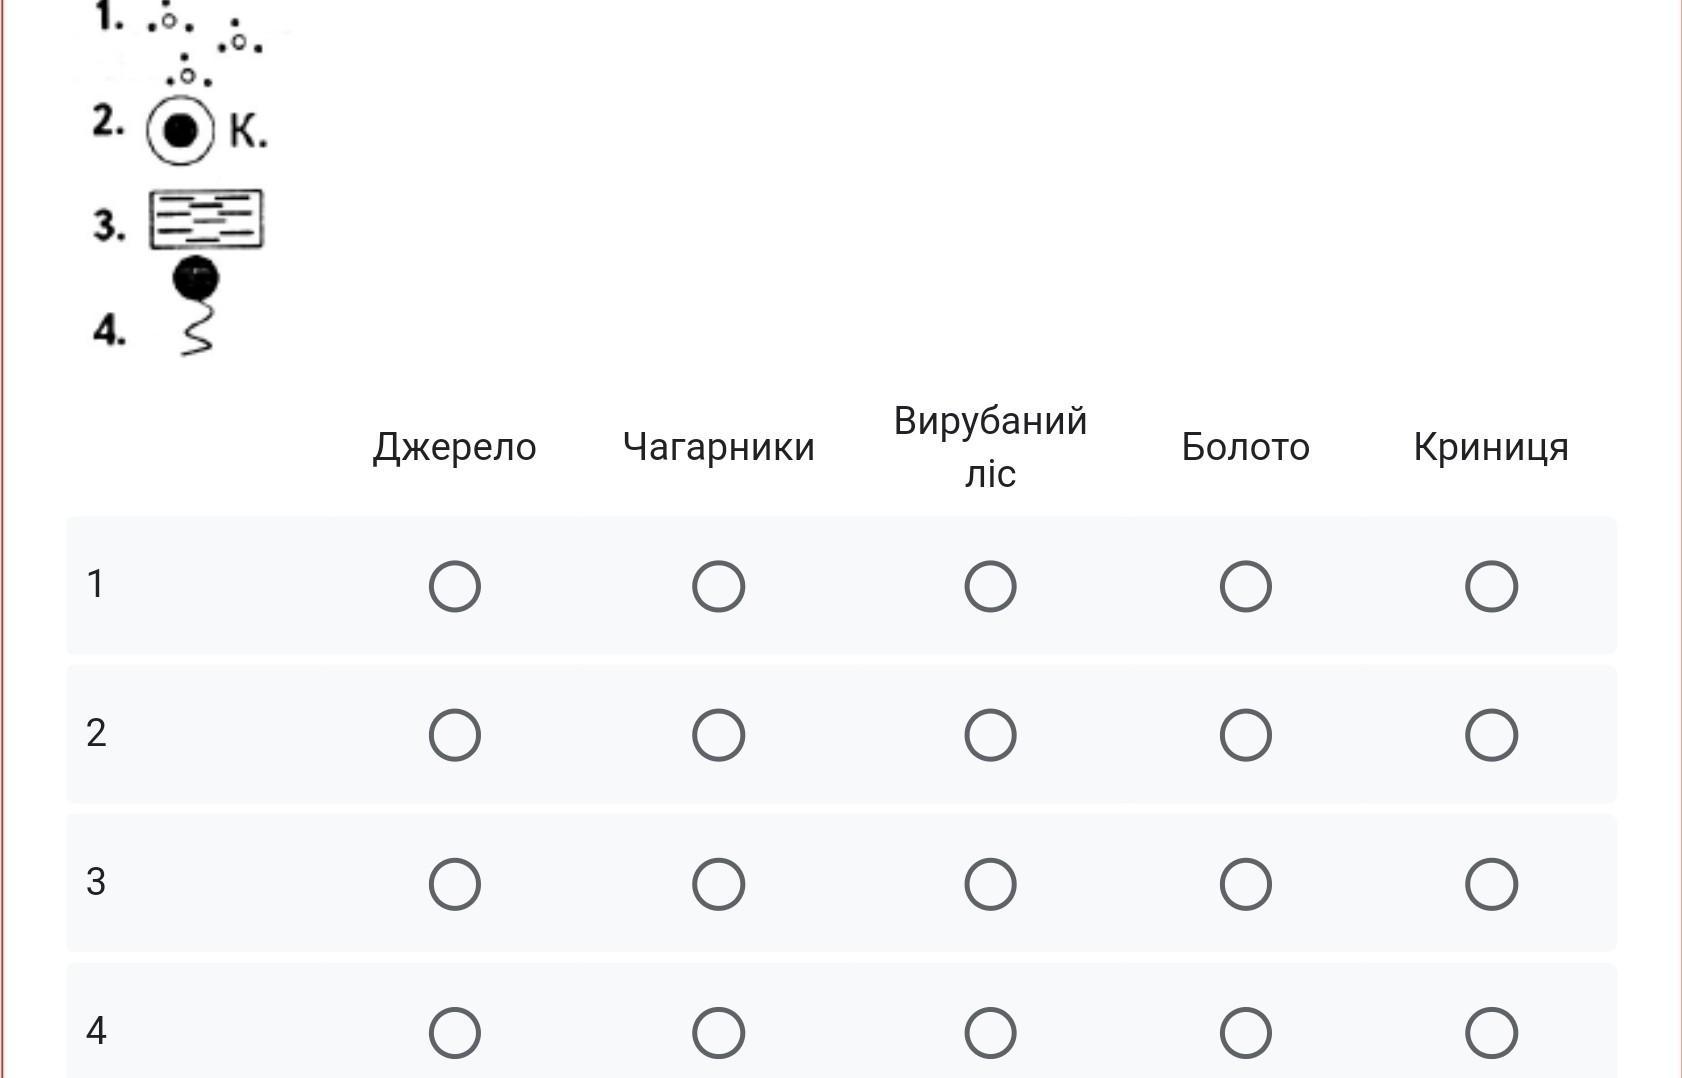Select Джерело for row 1

pyautogui.click(x=454, y=586)
